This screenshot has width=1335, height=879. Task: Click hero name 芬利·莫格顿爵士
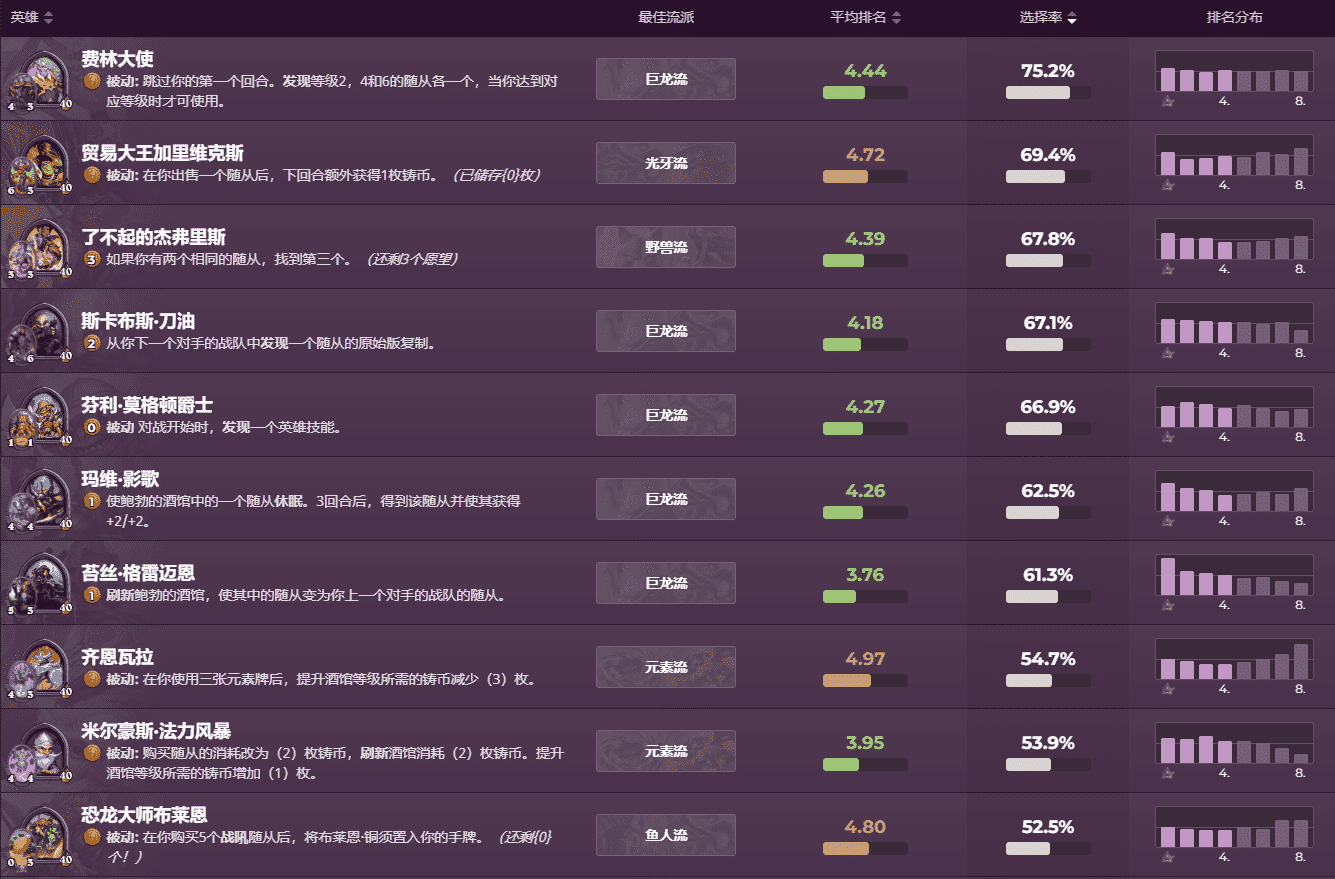(147, 405)
